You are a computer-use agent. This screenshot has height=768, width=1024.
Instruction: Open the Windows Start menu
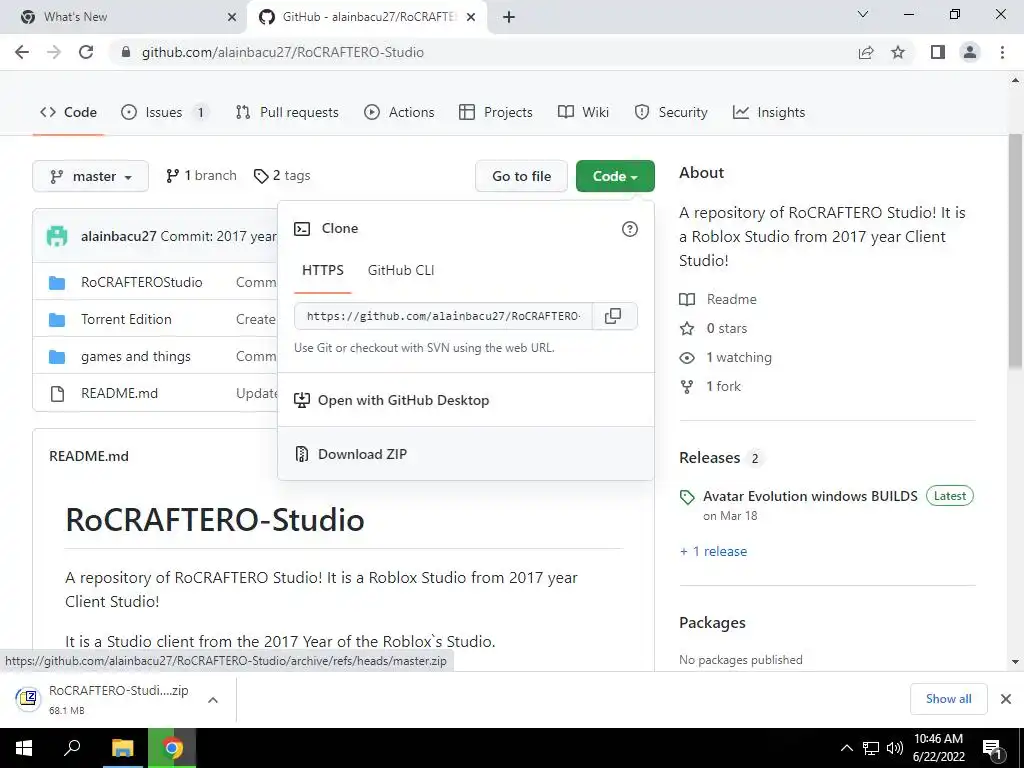click(24, 748)
